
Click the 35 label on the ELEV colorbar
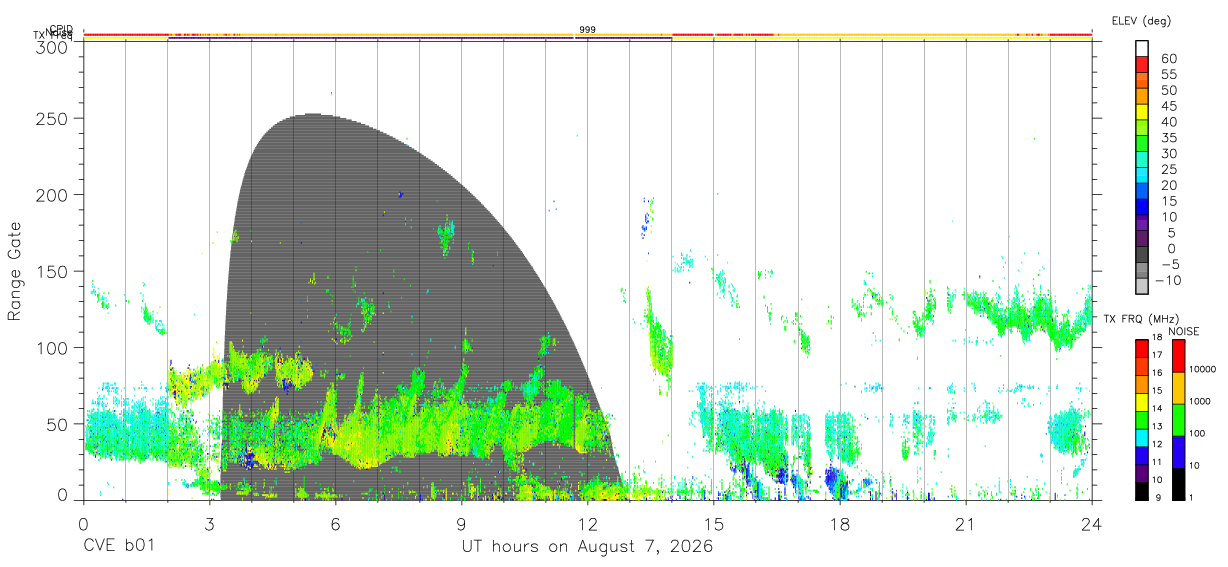coord(1169,138)
